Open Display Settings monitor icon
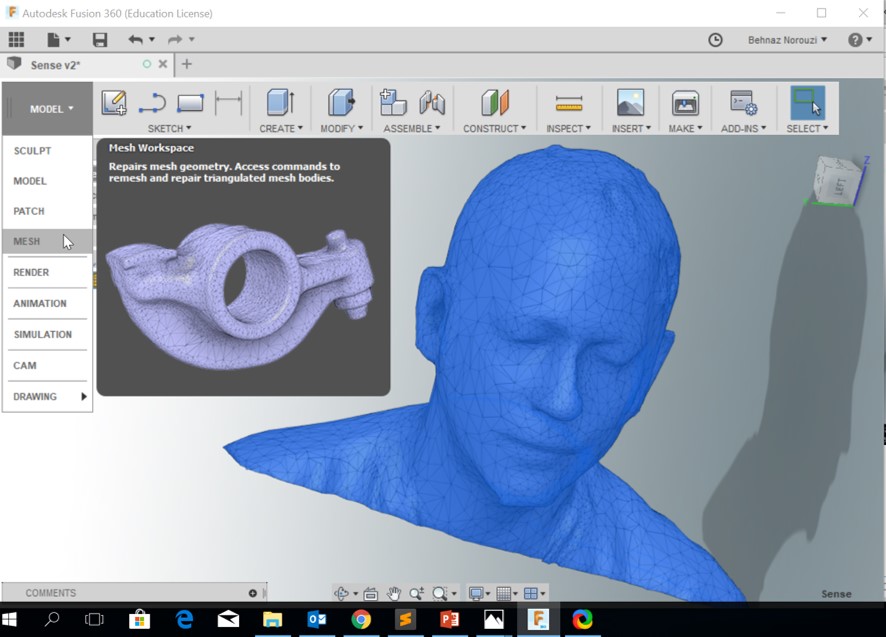The image size is (886, 637). [476, 593]
